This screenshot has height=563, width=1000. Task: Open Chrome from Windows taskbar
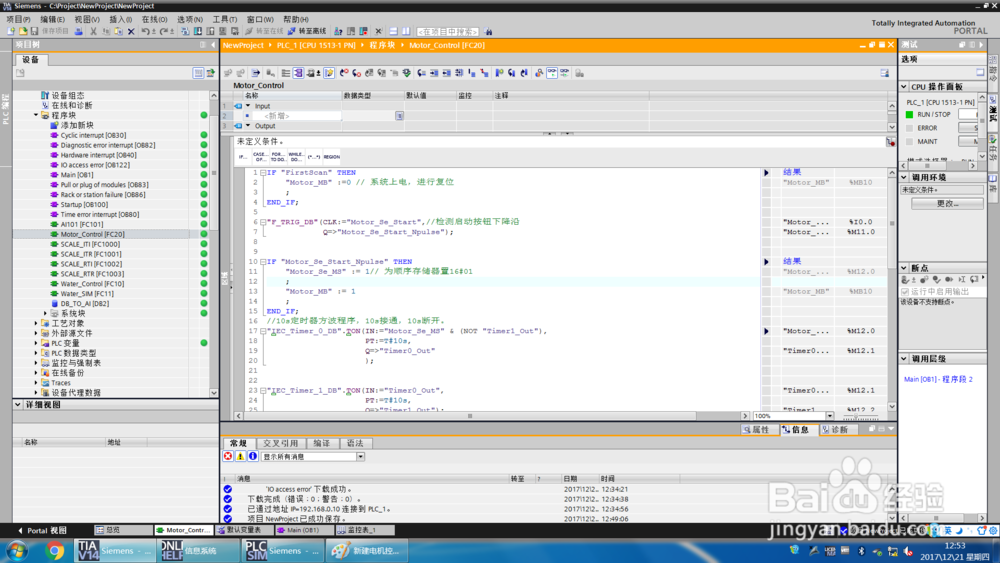coord(55,551)
